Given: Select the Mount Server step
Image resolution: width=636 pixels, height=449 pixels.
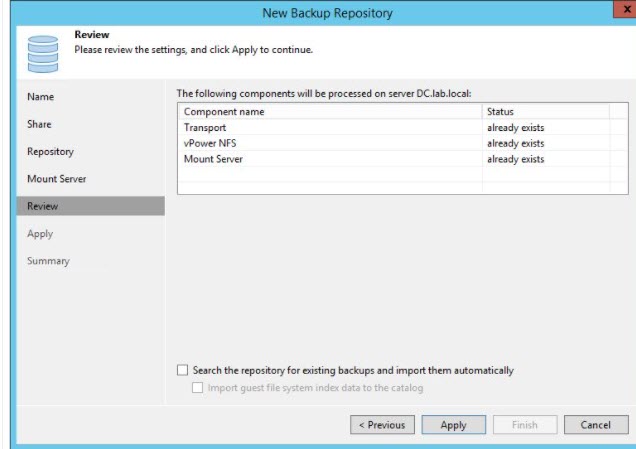Looking at the screenshot, I should 56,179.
